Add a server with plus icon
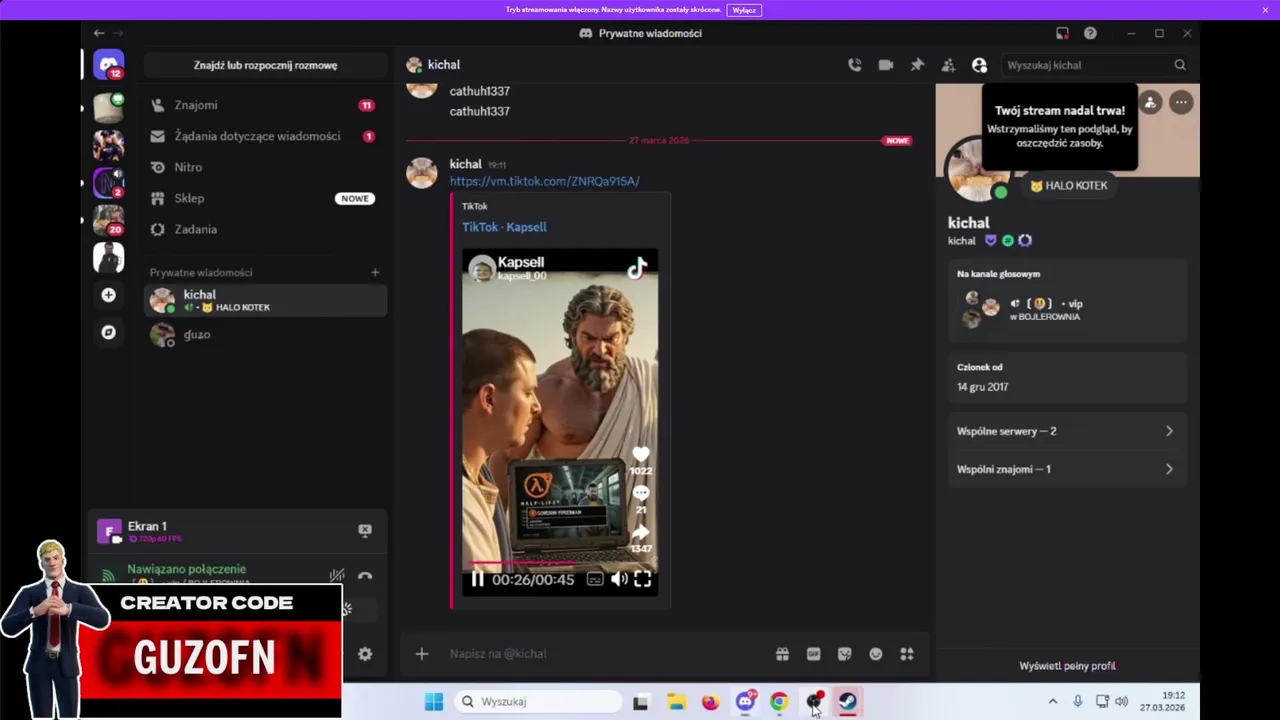 (108, 295)
